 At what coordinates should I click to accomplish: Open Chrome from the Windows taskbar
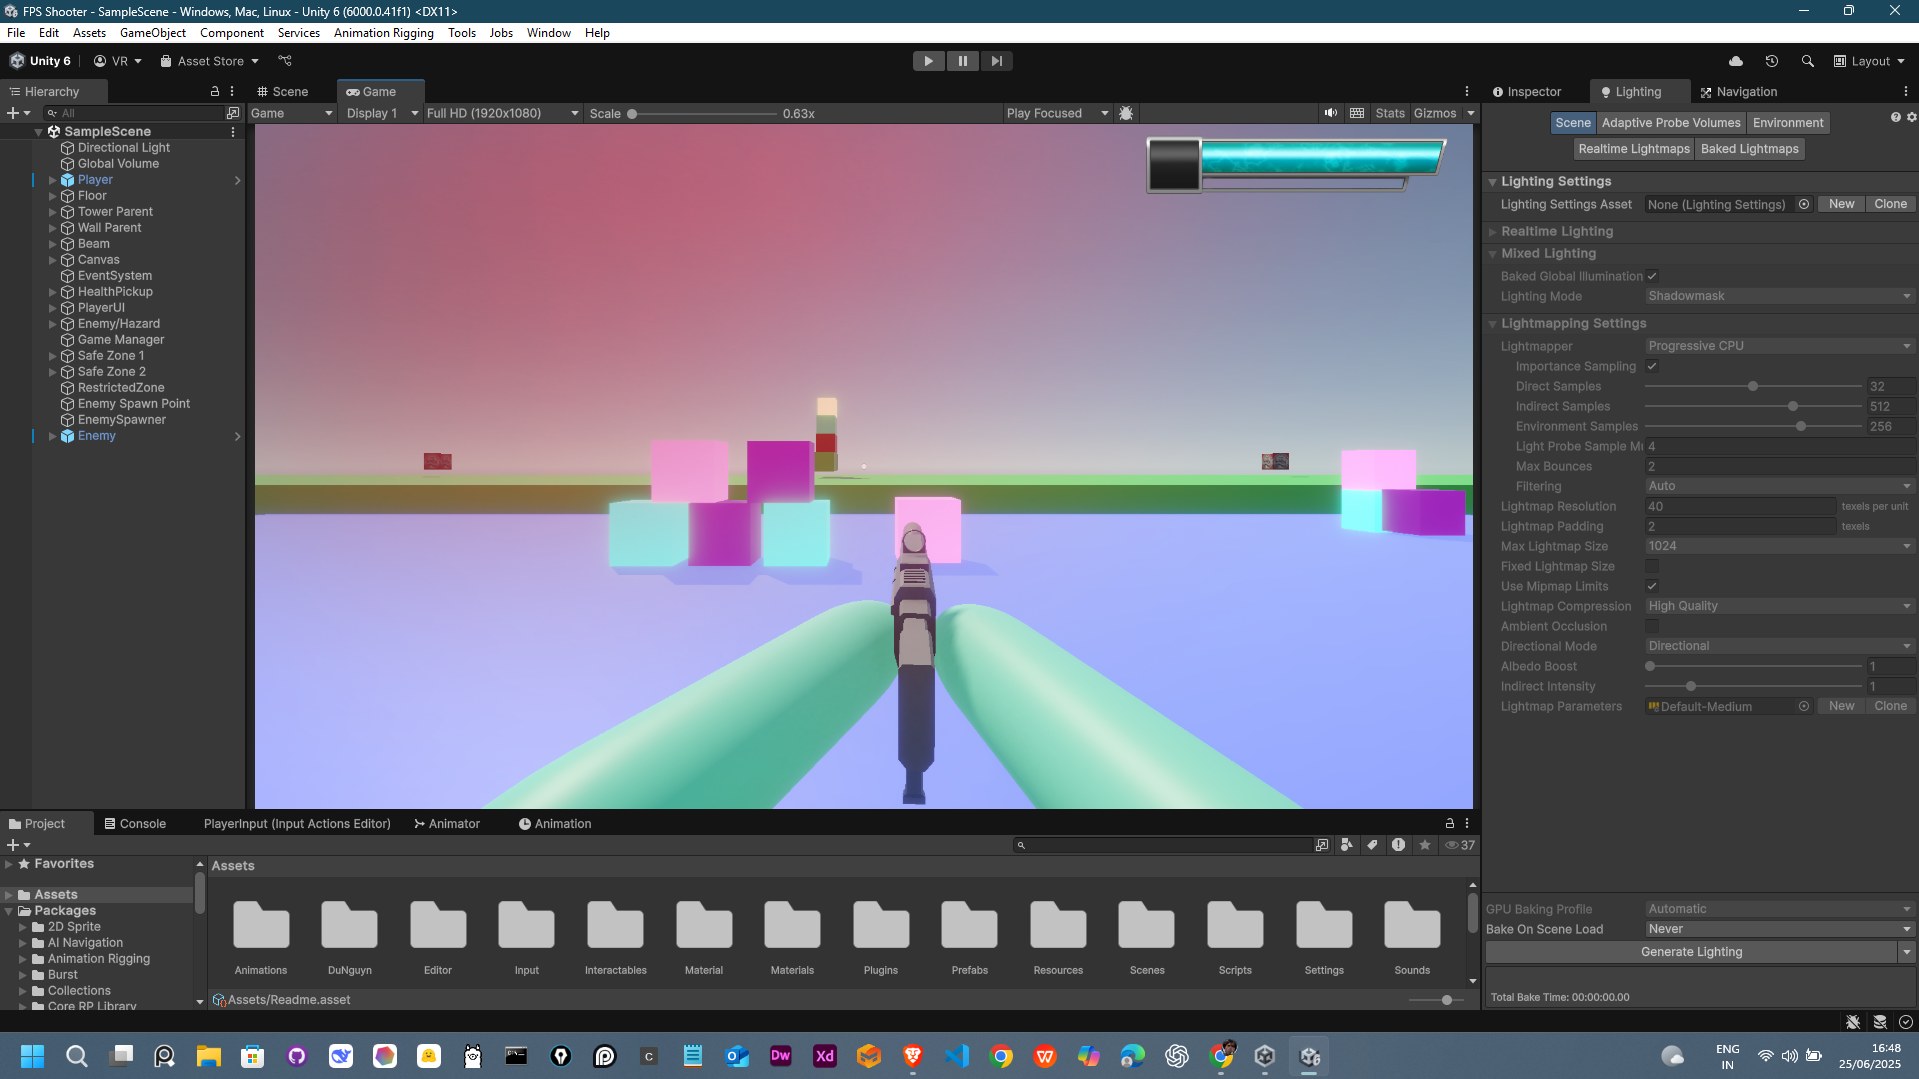1001,1056
